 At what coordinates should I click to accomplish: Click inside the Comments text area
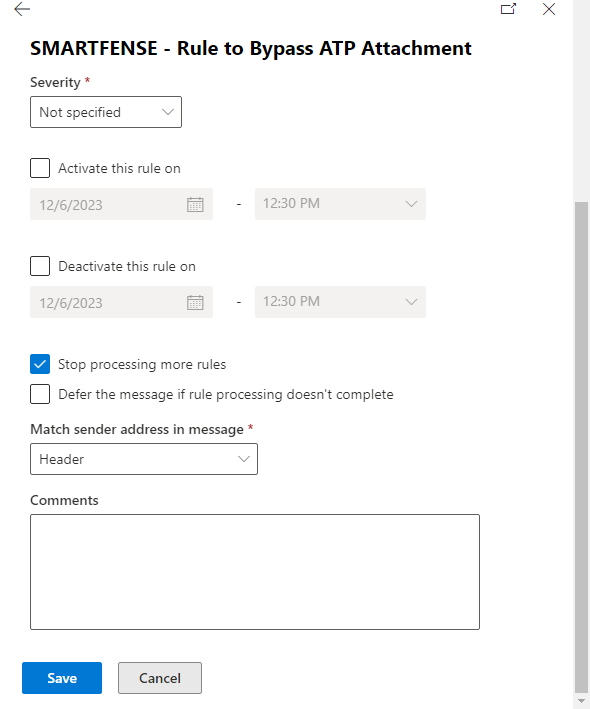coord(255,572)
